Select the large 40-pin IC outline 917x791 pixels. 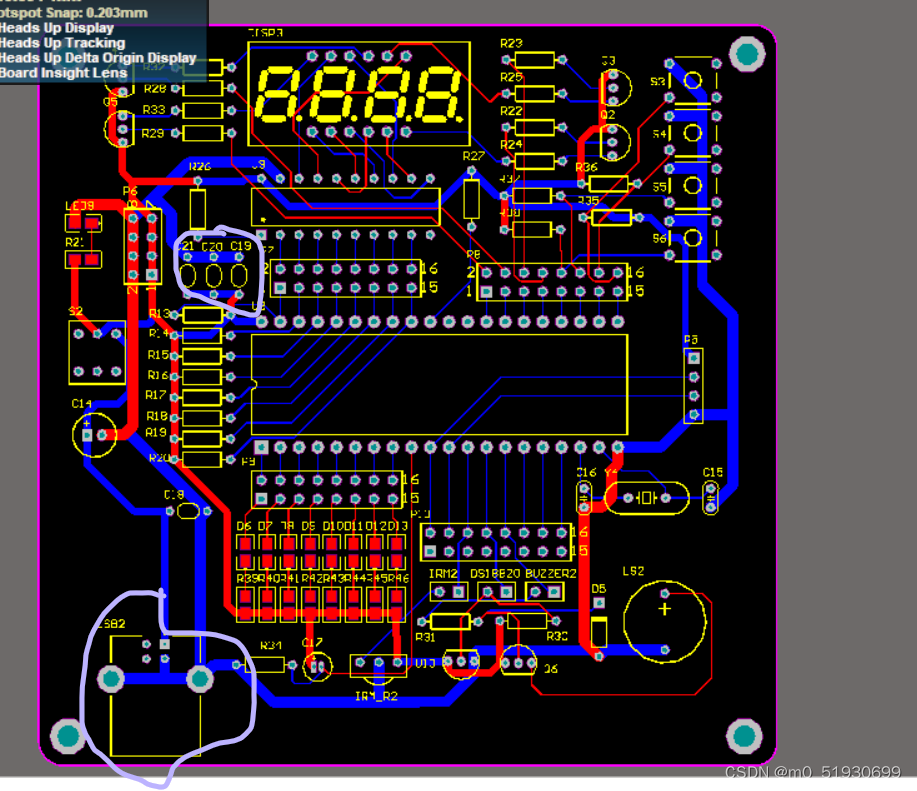pos(439,384)
